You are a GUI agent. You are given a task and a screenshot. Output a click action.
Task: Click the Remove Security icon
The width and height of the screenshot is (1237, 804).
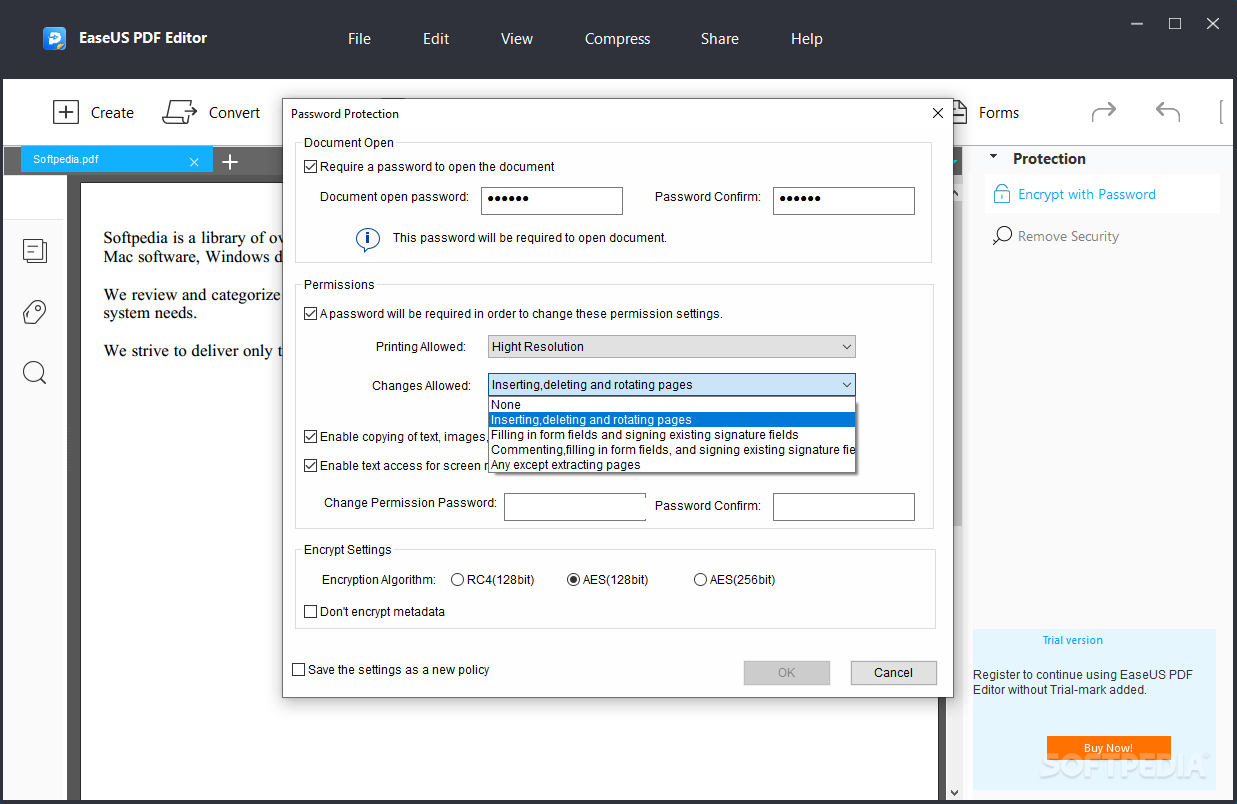point(1001,236)
